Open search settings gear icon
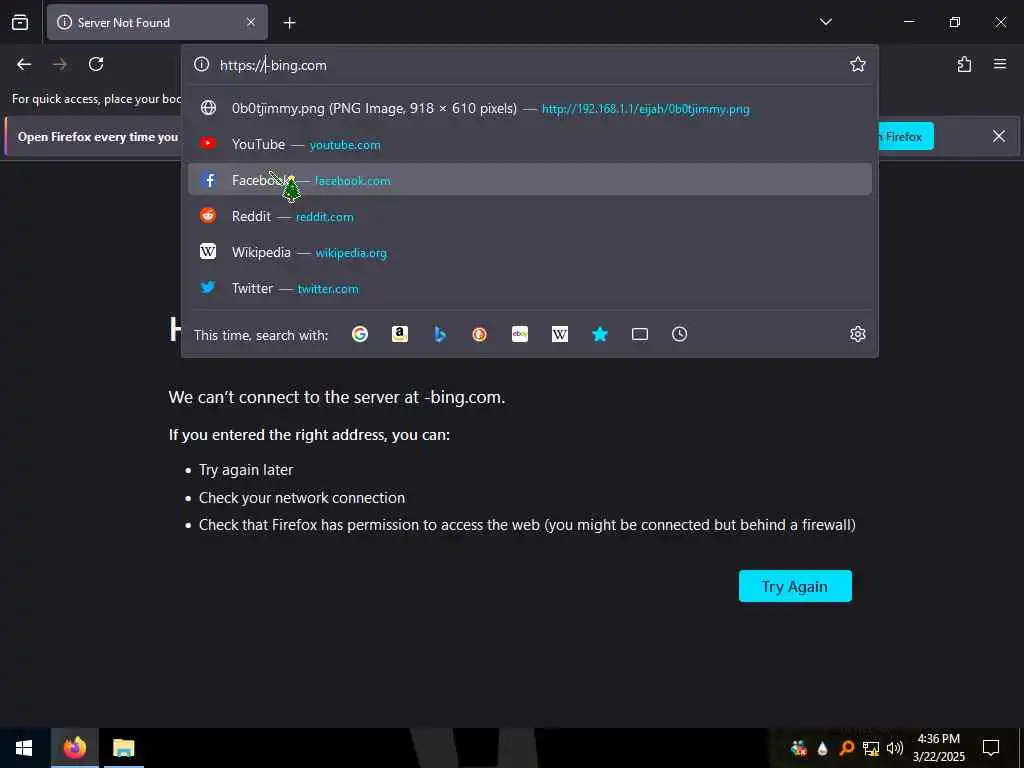The height and width of the screenshot is (768, 1024). (857, 334)
